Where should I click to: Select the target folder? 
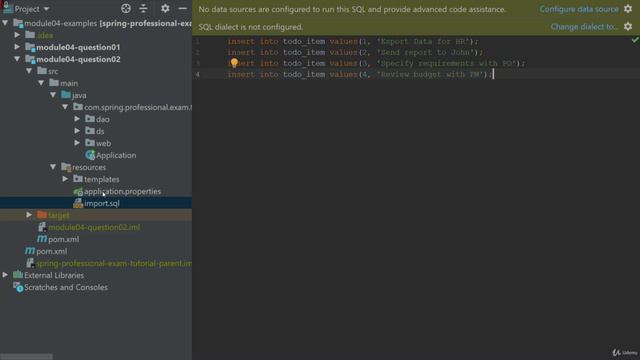pos(58,216)
